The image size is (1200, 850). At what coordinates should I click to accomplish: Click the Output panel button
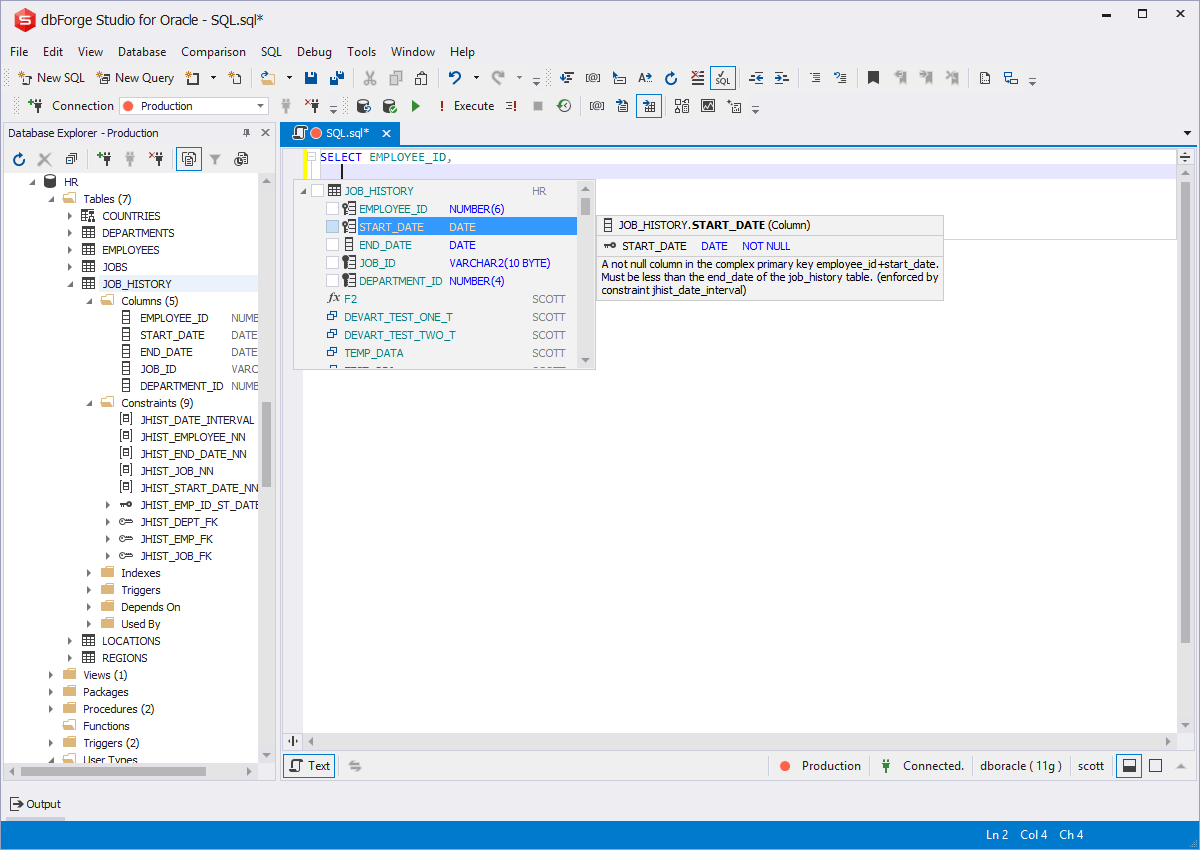[x=36, y=804]
